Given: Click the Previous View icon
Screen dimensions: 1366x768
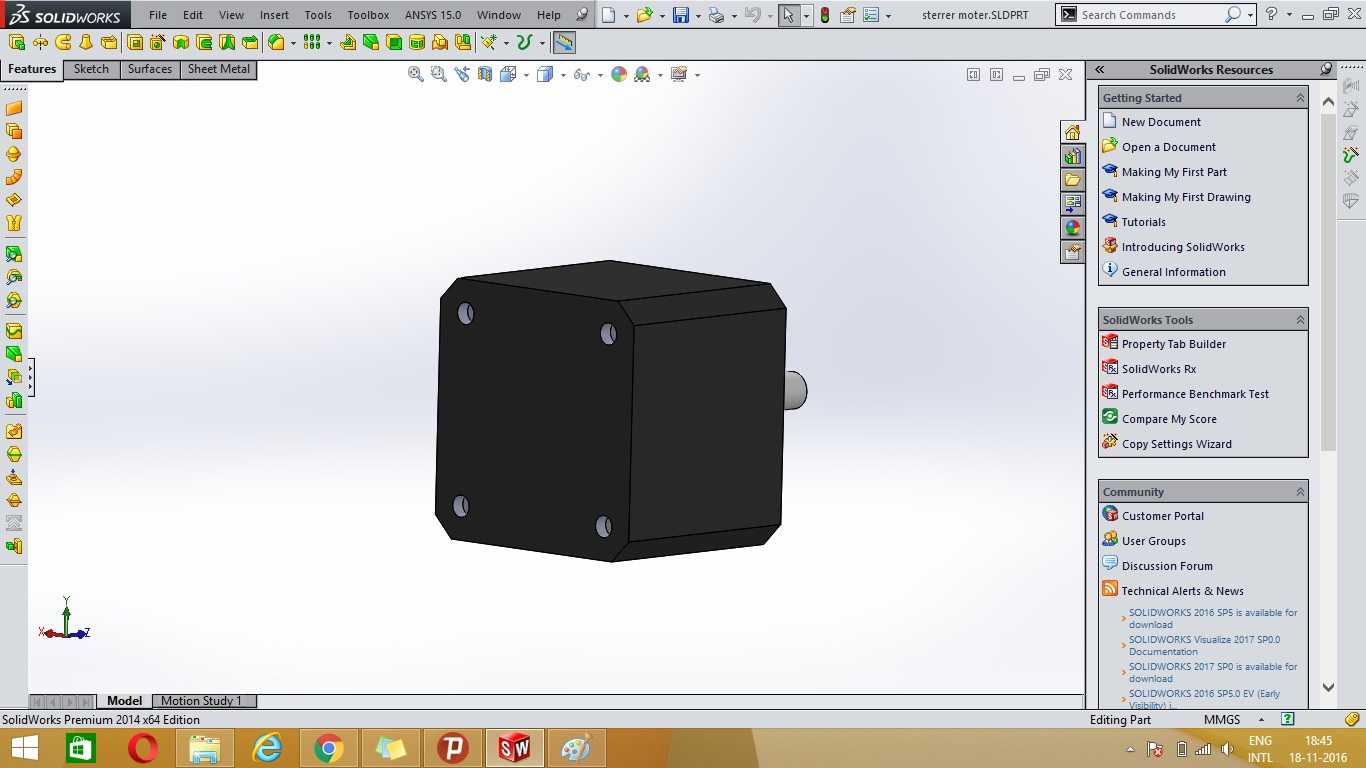Looking at the screenshot, I should [x=461, y=74].
